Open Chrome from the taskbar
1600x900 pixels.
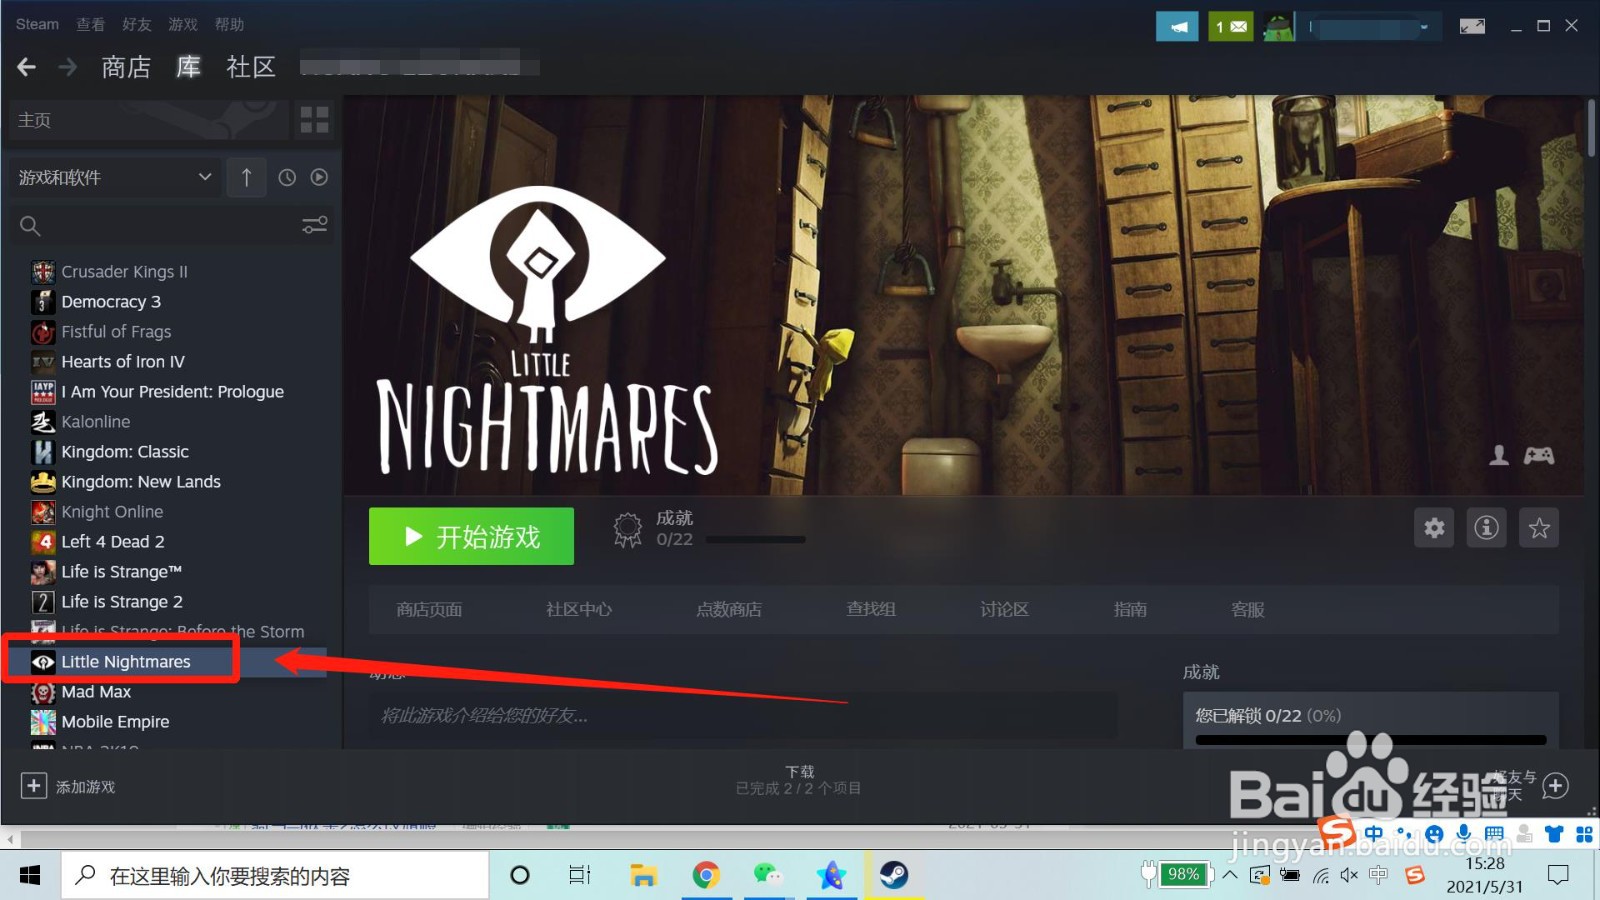(706, 876)
